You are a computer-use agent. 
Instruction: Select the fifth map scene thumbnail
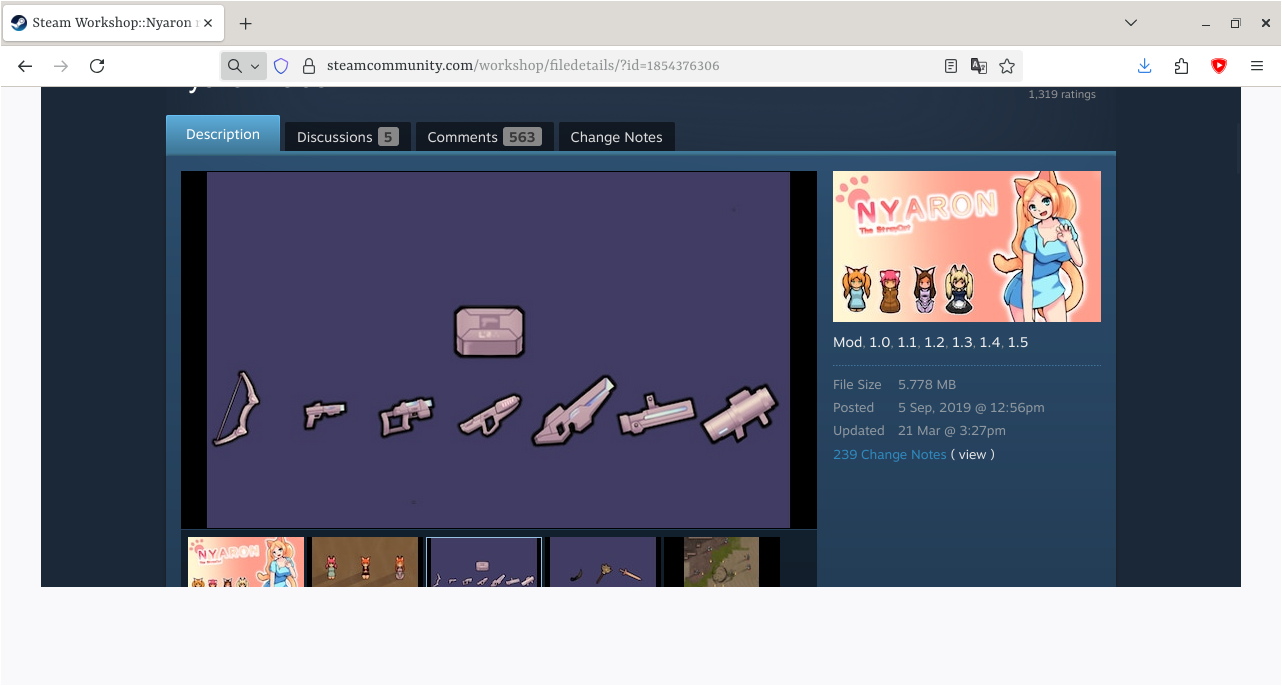(722, 562)
